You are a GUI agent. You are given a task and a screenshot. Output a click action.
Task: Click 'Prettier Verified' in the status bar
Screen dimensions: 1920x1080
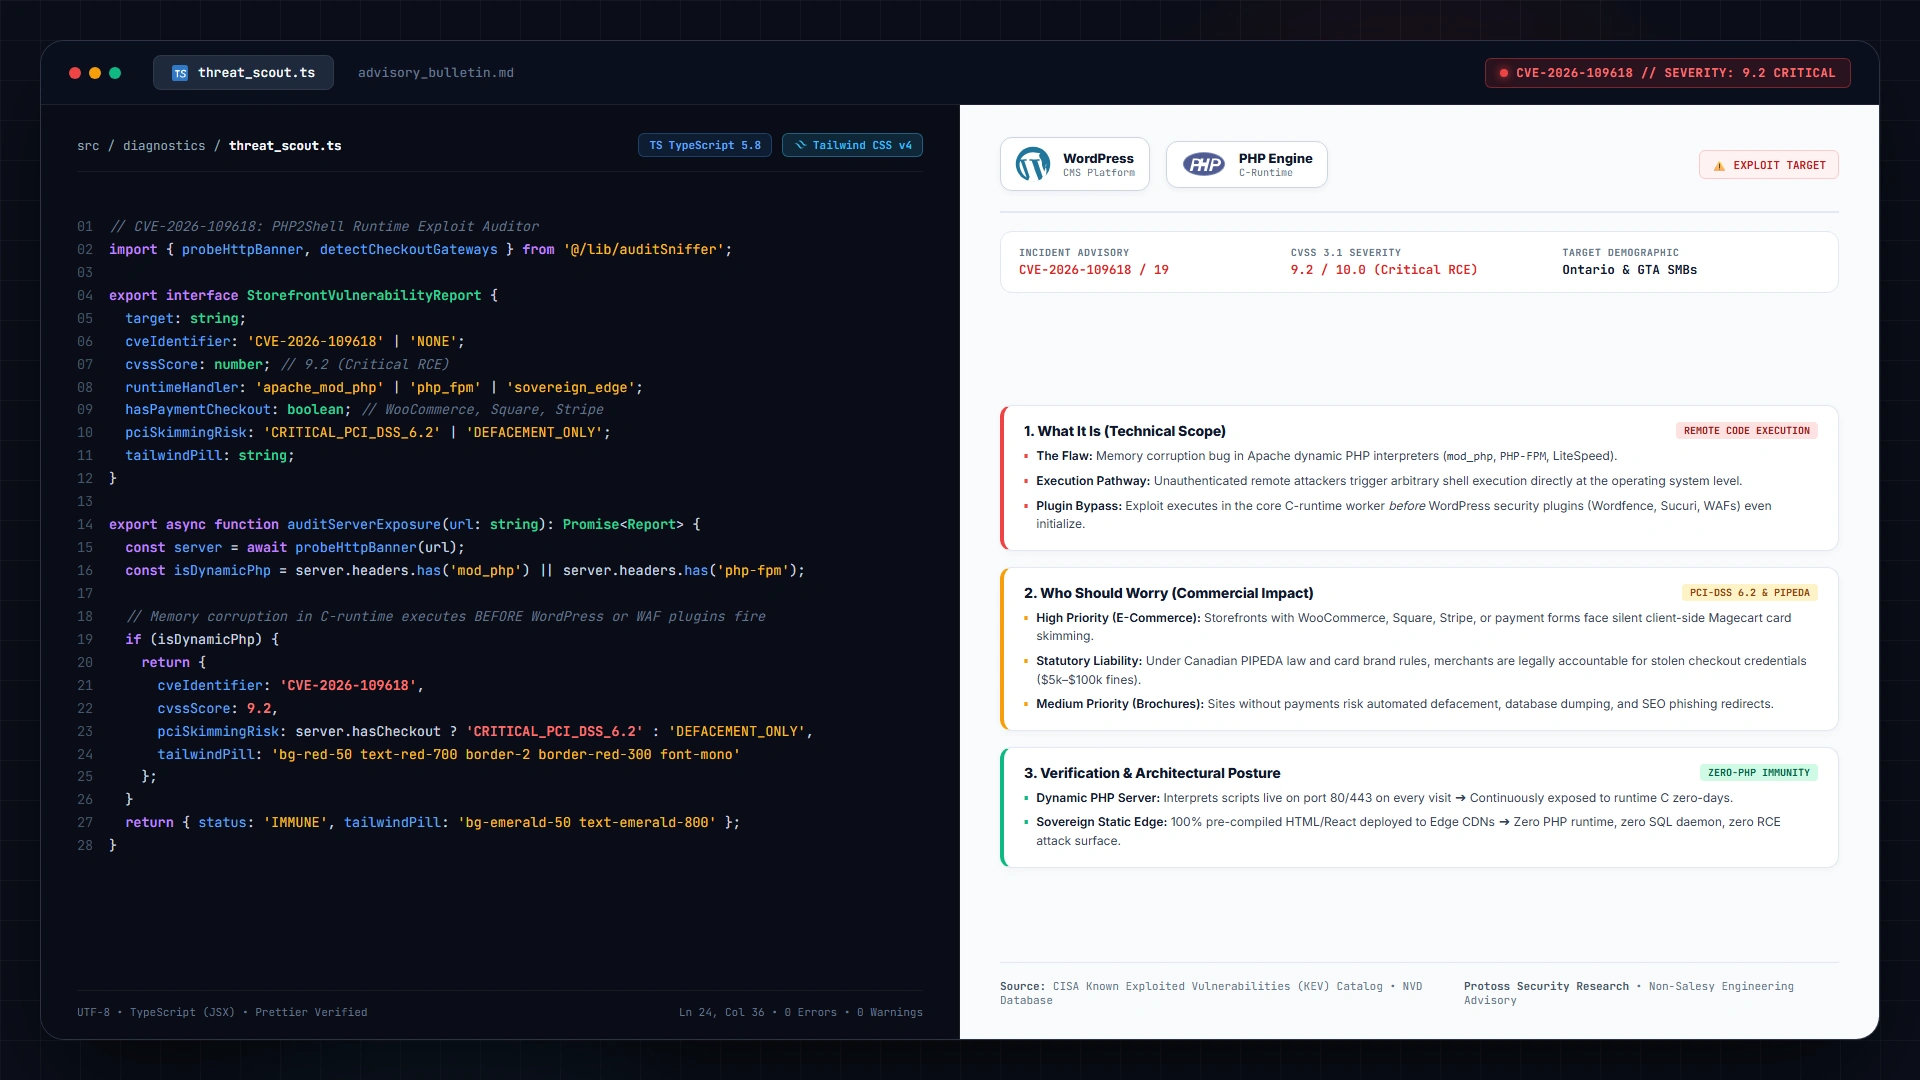click(x=311, y=1013)
